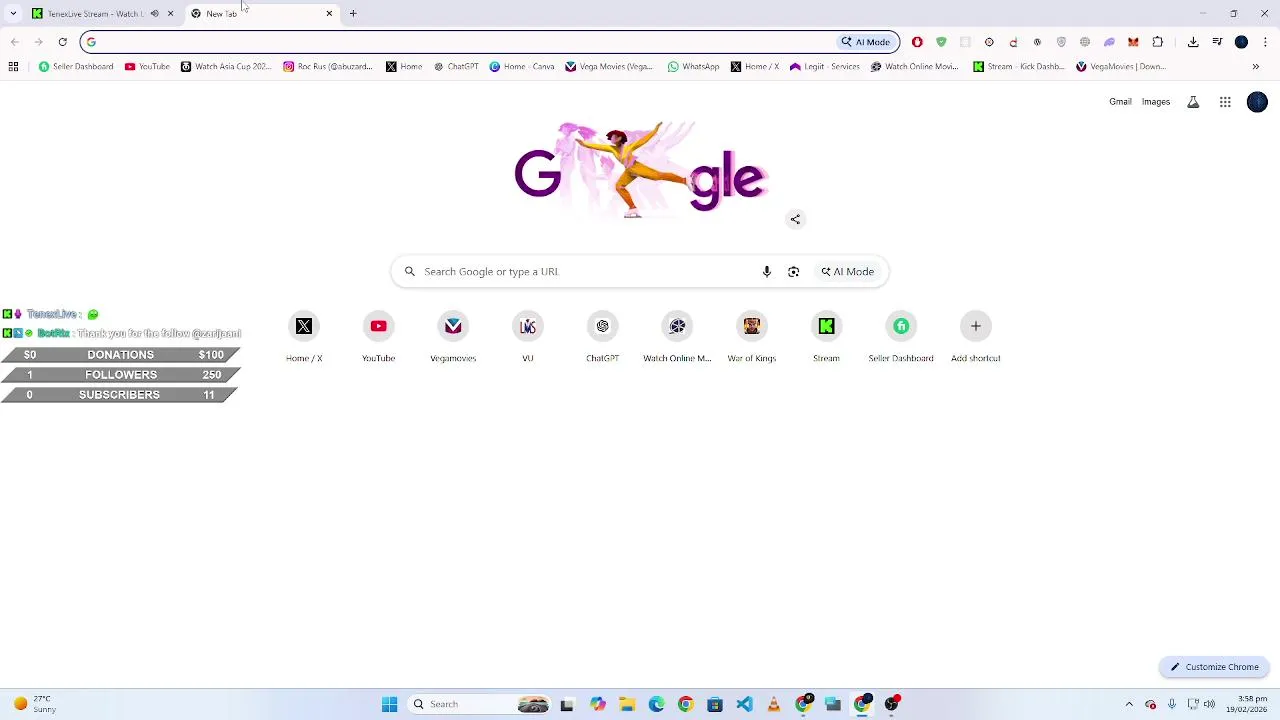This screenshot has height=720, width=1280.
Task: Open the X (Home) shortcut tile
Action: [x=304, y=337]
